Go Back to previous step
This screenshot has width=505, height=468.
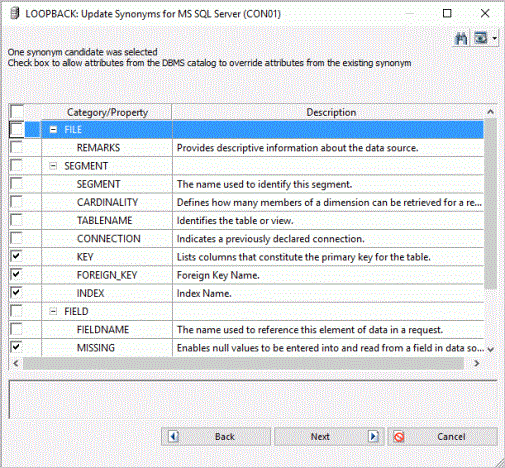pos(216,437)
